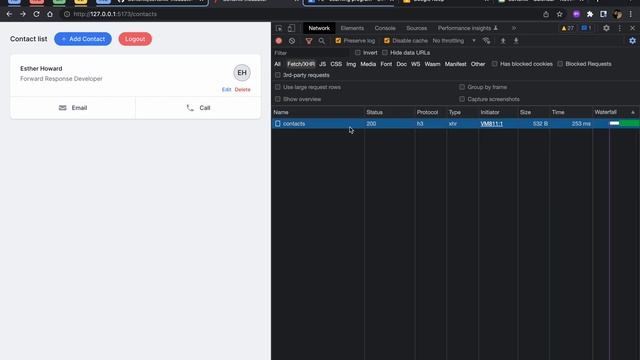The image size is (640, 360).
Task: Filter requests by CSS type
Action: pos(336,64)
